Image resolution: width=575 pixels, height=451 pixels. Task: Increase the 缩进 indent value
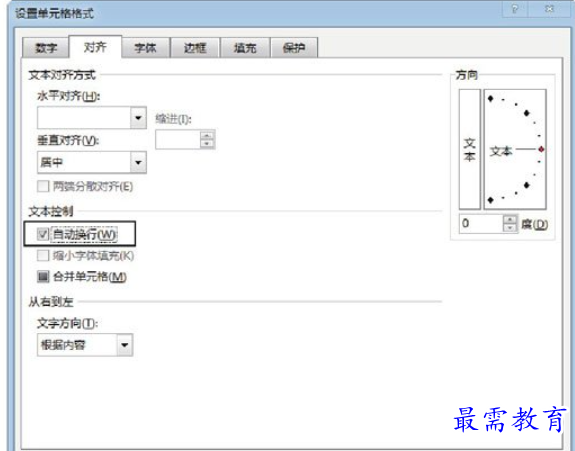(207, 135)
